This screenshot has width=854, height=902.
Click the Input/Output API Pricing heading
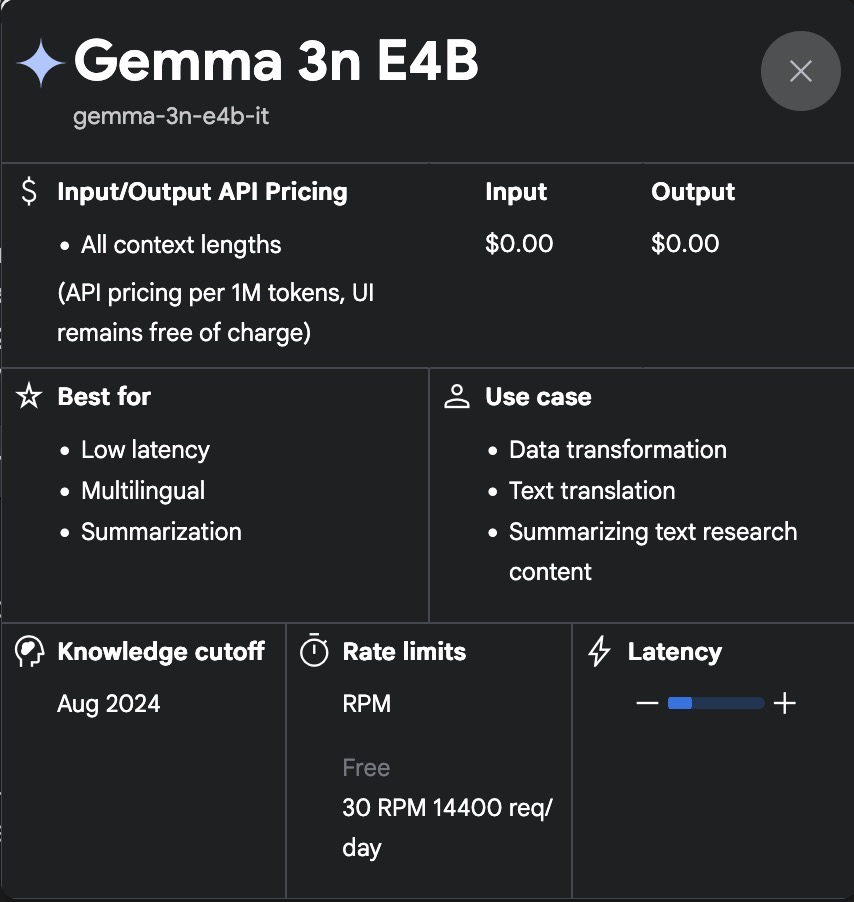click(202, 192)
